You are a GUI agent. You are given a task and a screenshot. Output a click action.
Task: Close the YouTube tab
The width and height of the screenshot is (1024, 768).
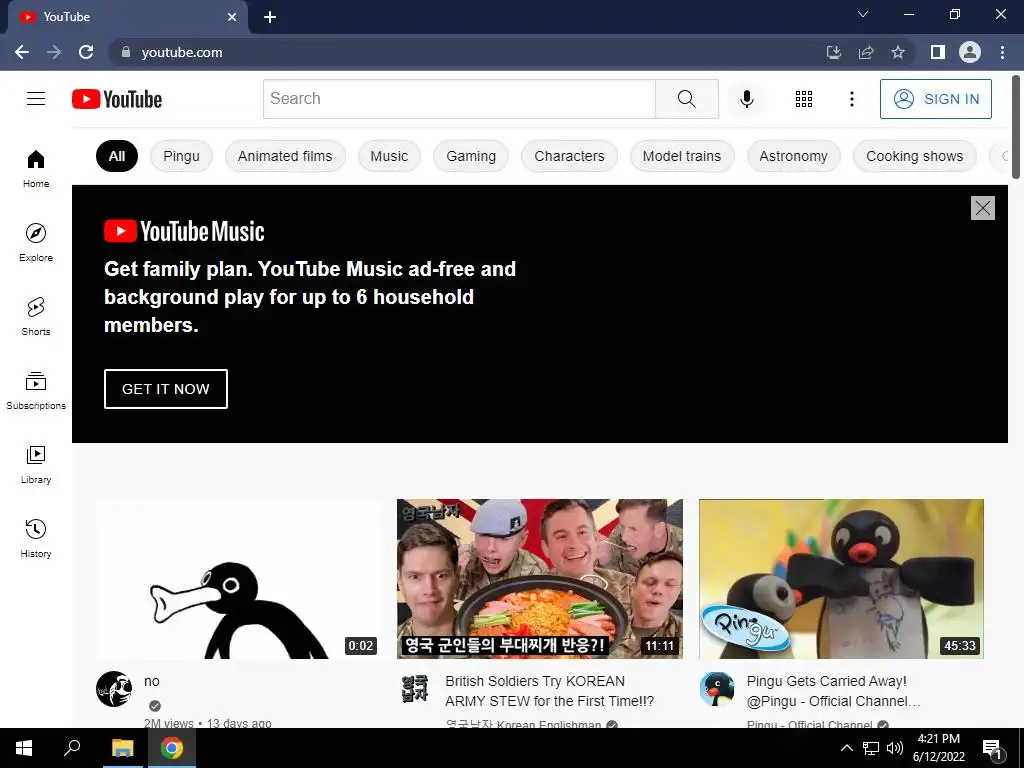pos(232,17)
